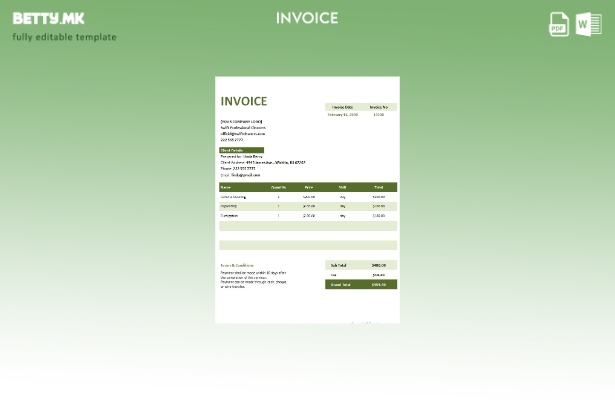Click the Price column header in table
Screen dimensions: 615x400
pos(309,187)
